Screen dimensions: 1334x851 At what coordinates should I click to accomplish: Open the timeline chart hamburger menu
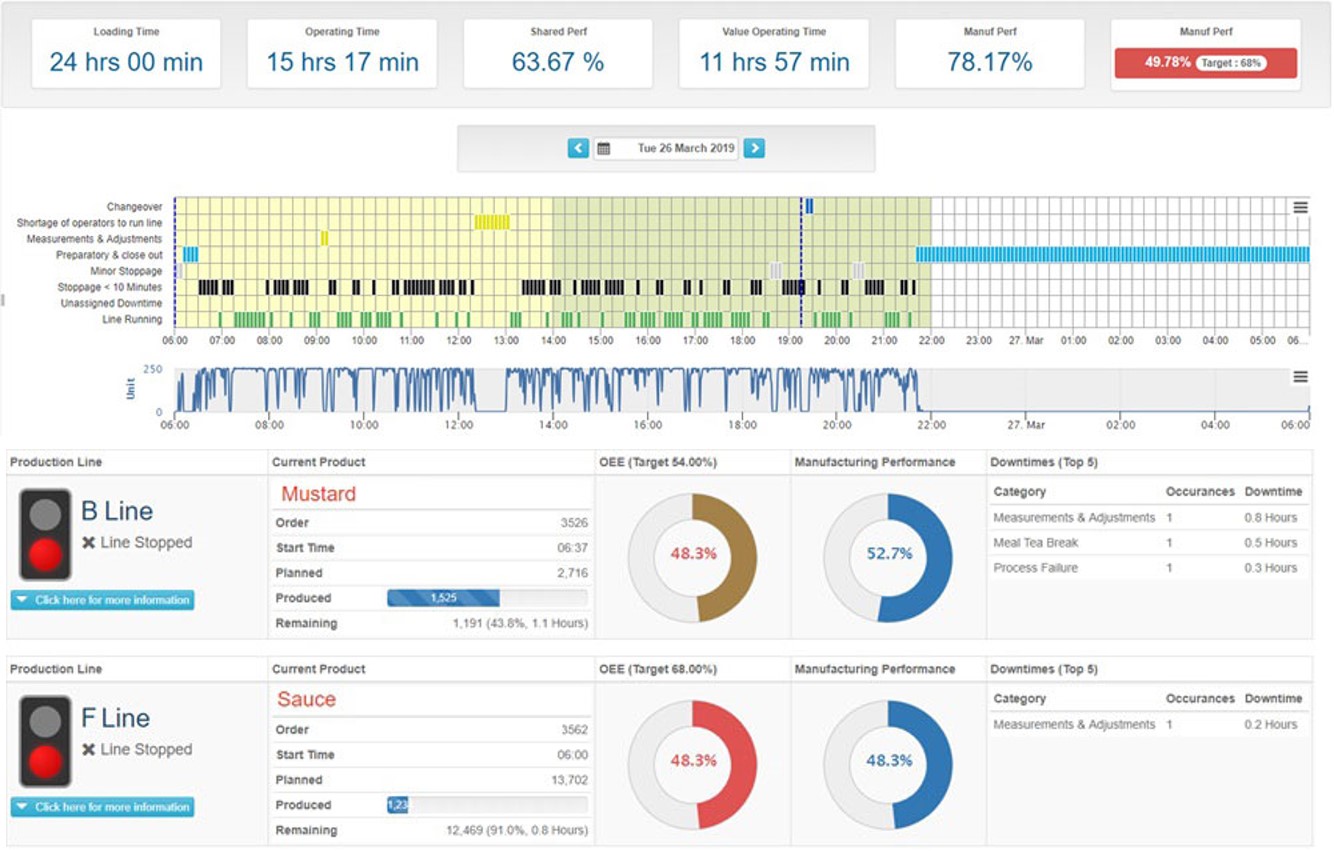click(1300, 207)
